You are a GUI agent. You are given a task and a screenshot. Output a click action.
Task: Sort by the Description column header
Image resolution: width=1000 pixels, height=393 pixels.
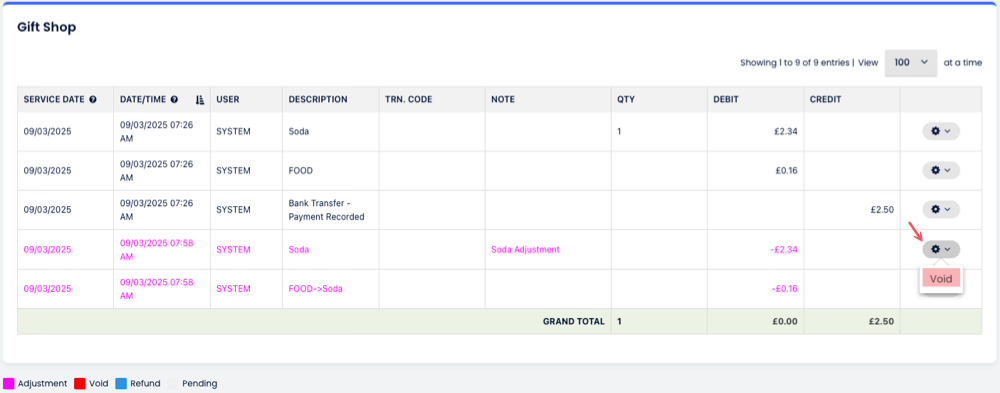coord(318,100)
